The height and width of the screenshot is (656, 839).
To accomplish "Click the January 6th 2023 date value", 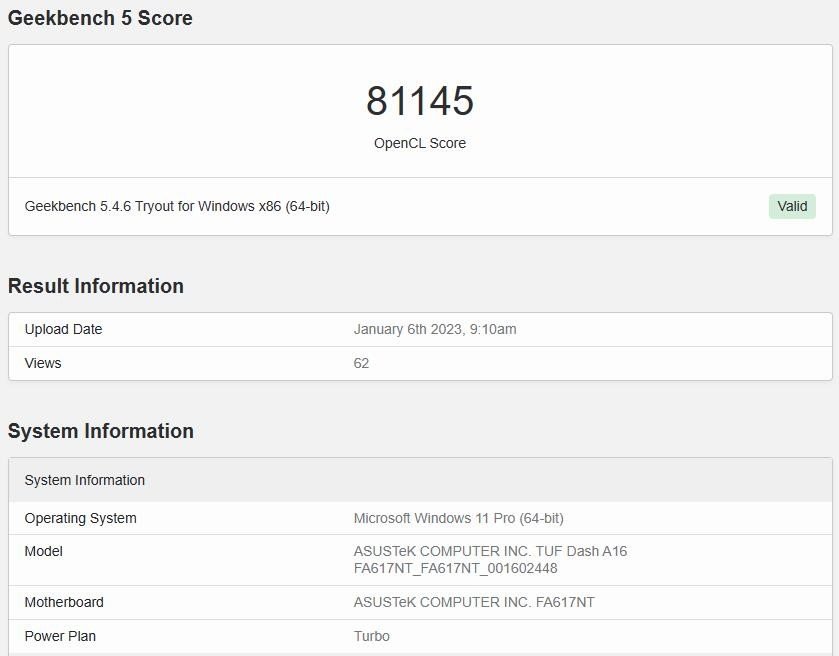I will (x=435, y=329).
